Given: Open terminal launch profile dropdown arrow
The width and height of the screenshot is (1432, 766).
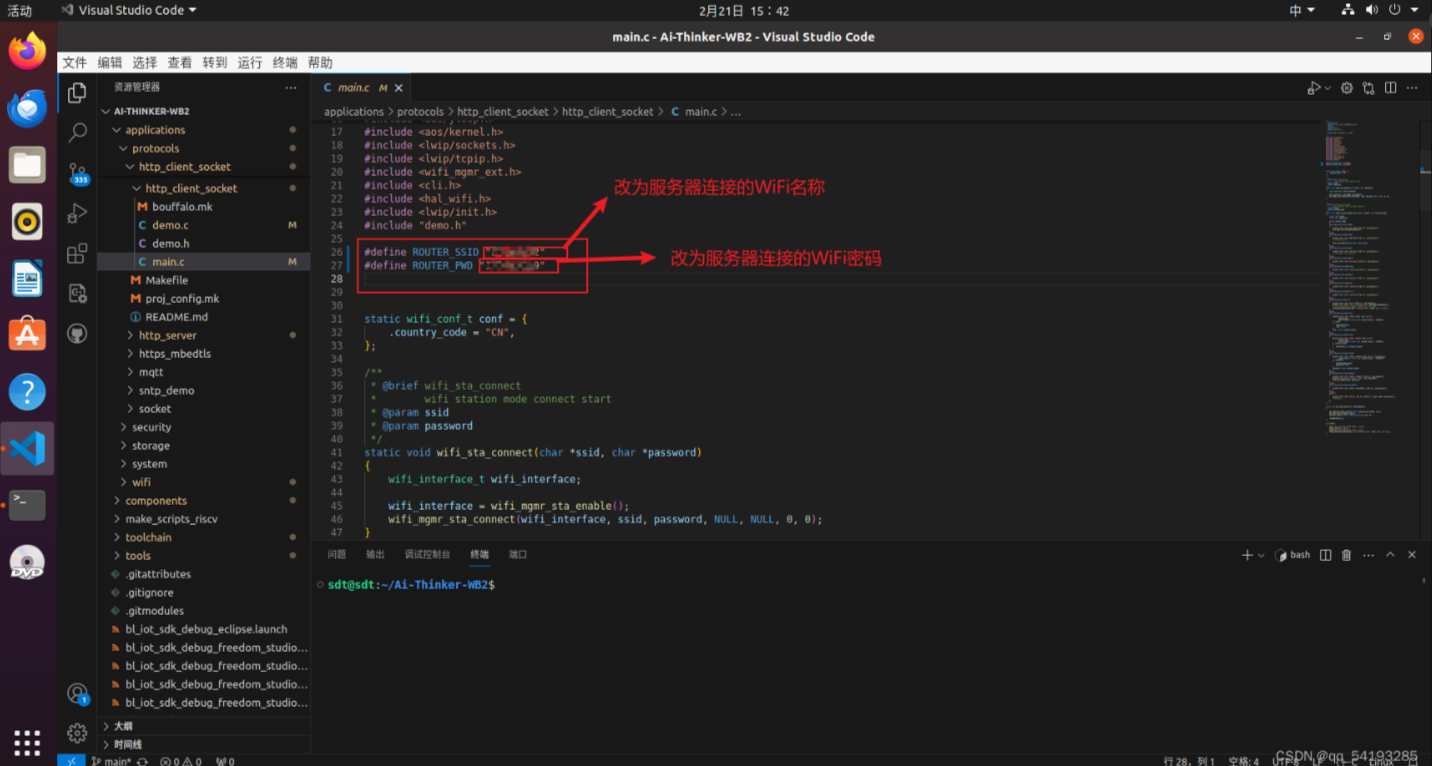Looking at the screenshot, I should 1261,555.
